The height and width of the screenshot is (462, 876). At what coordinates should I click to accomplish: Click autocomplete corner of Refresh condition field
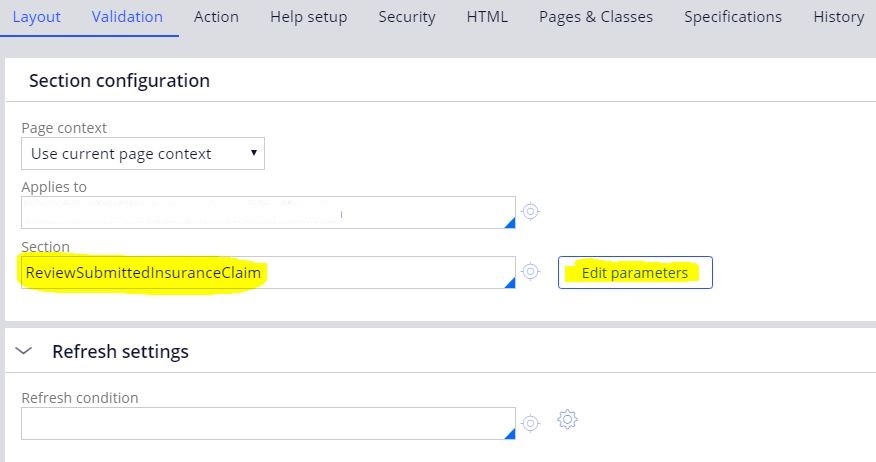[x=510, y=434]
